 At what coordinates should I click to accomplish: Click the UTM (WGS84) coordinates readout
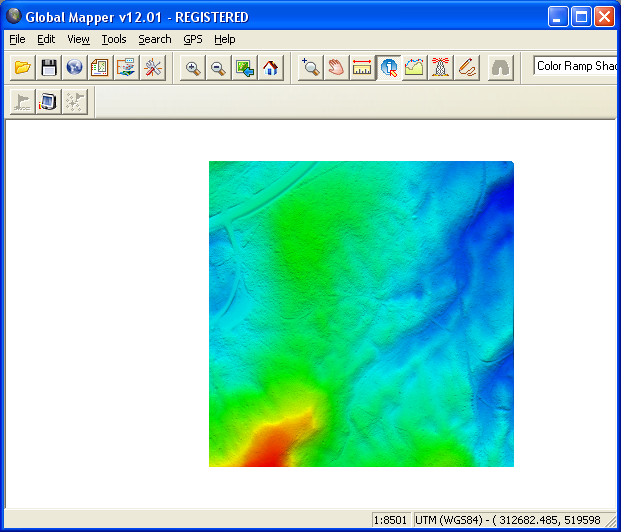(507, 520)
